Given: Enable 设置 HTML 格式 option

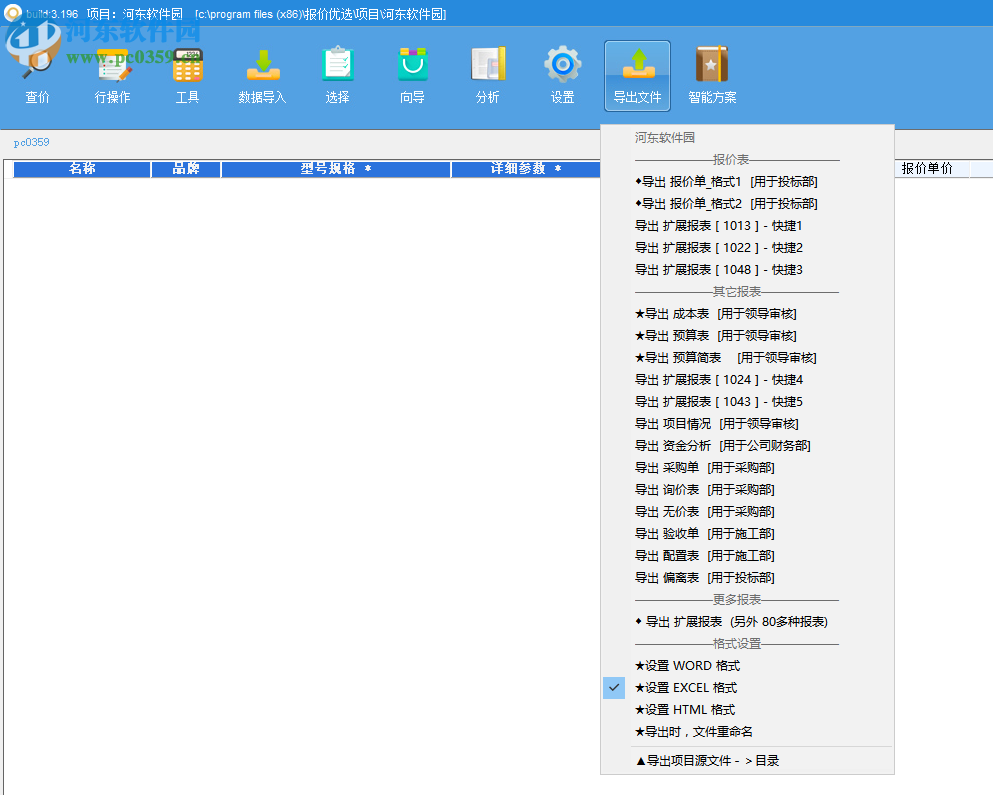Looking at the screenshot, I should point(685,710).
